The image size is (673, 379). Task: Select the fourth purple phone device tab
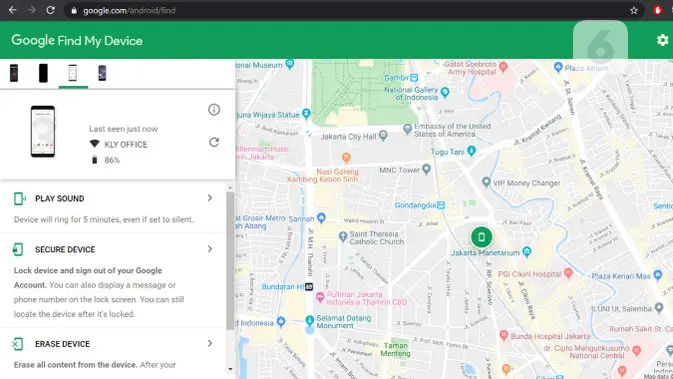[x=102, y=73]
